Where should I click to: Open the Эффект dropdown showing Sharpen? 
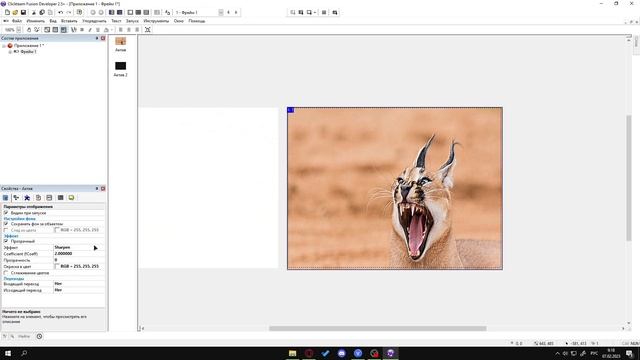79,247
